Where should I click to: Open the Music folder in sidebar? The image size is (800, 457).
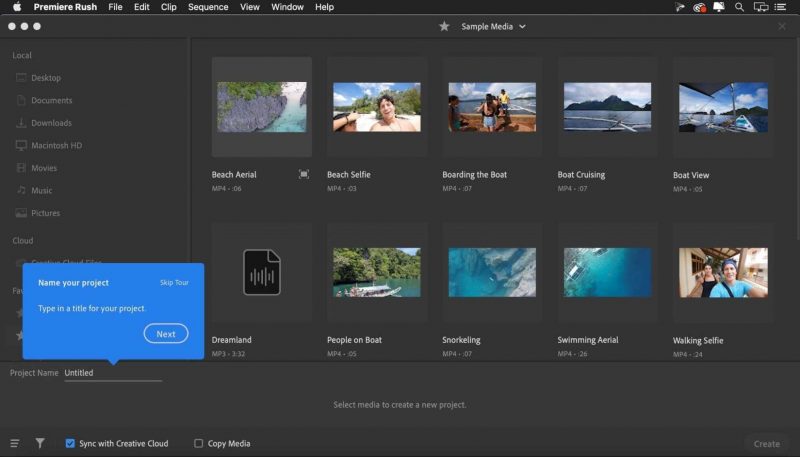pyautogui.click(x=42, y=190)
